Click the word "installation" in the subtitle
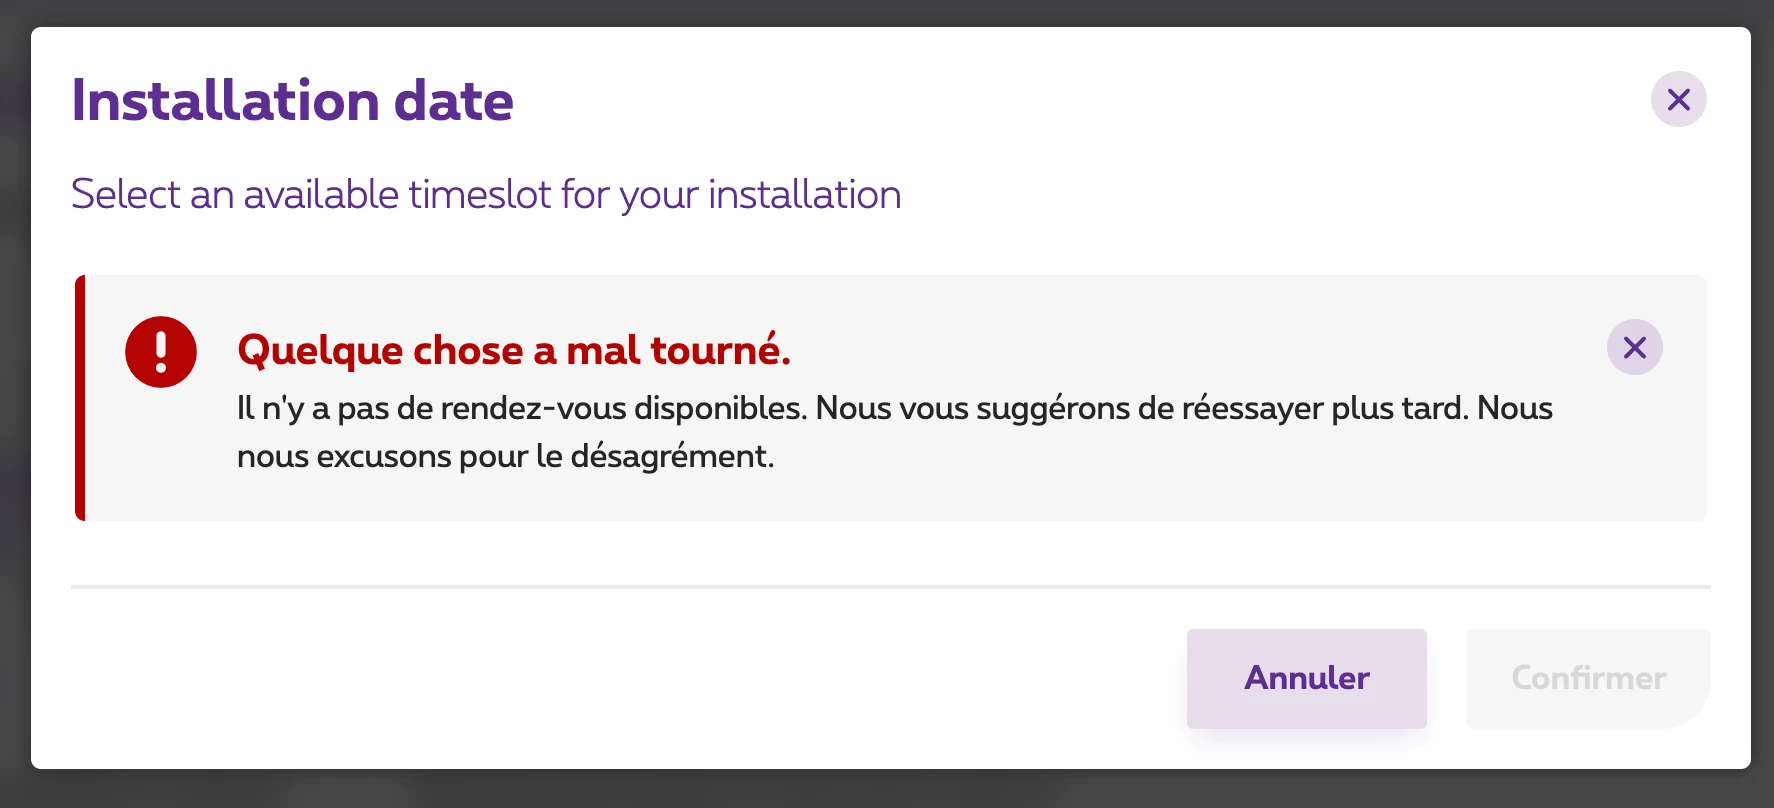1774x808 pixels. click(x=804, y=194)
